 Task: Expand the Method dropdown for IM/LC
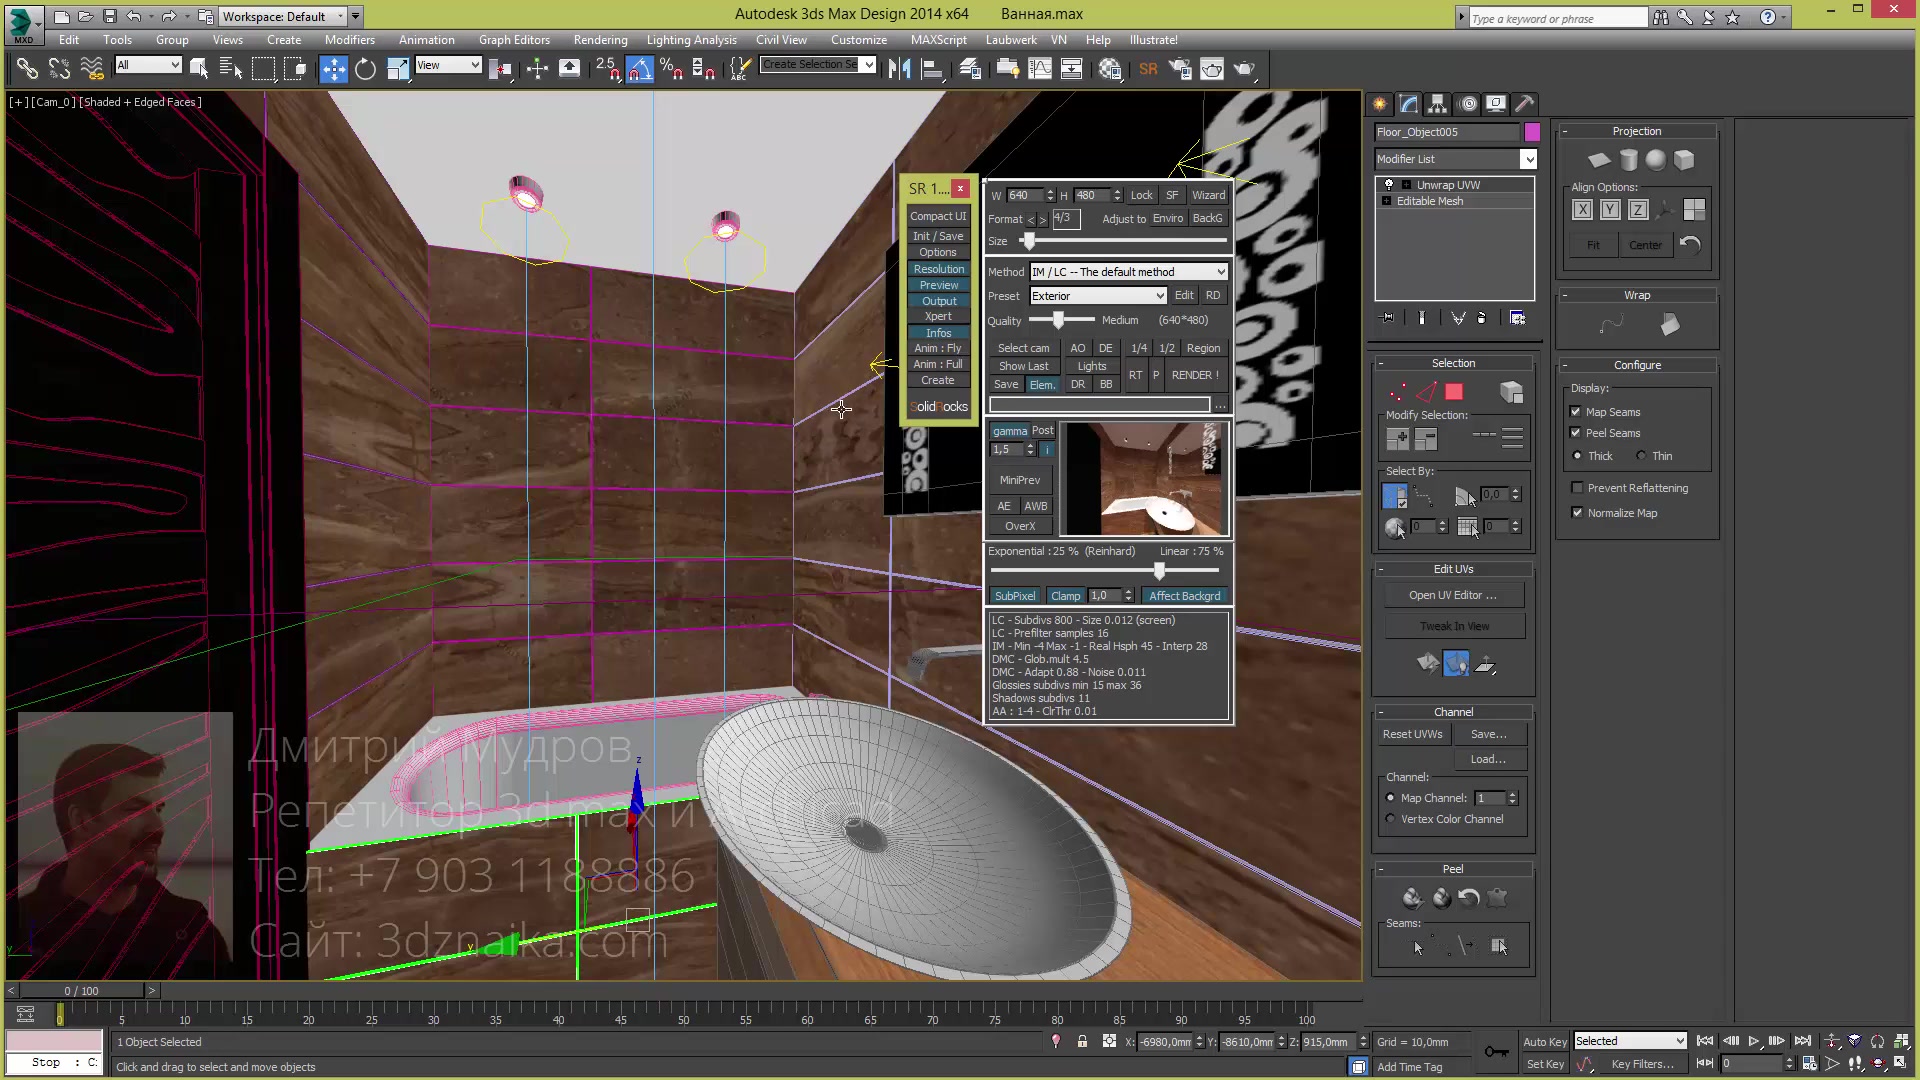1220,272
